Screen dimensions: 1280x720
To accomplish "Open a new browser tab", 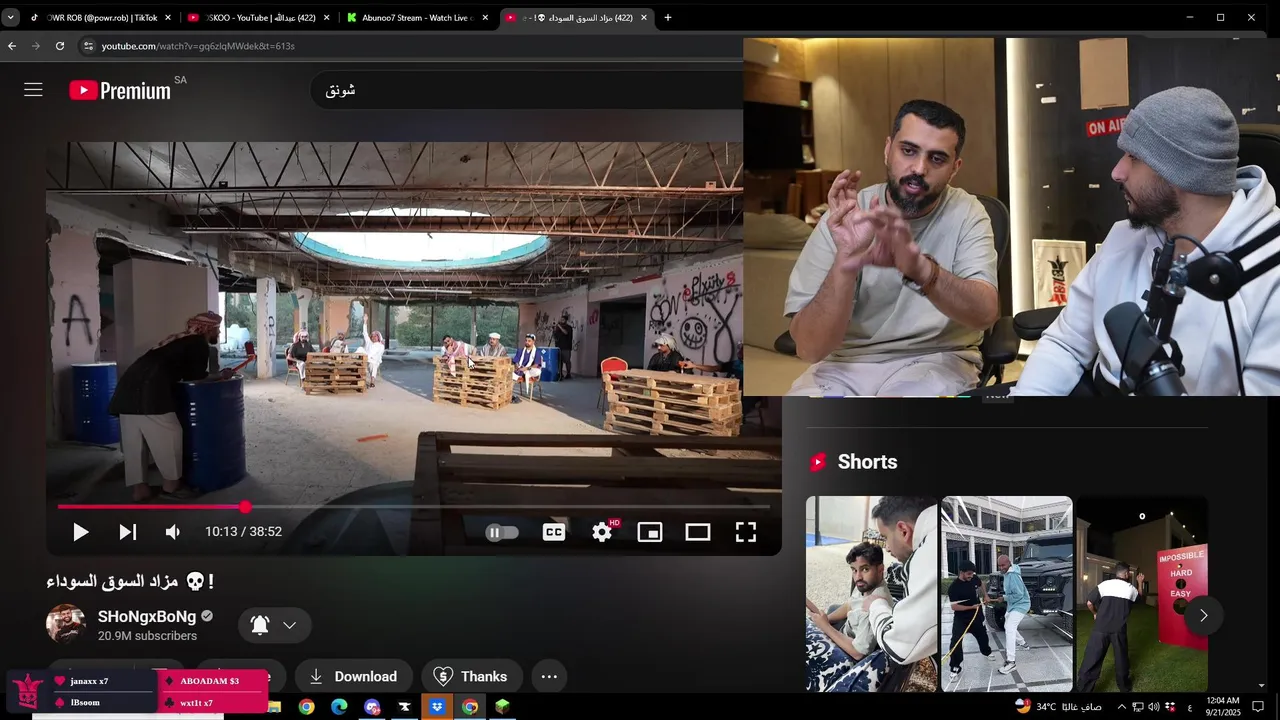I will pos(668,17).
